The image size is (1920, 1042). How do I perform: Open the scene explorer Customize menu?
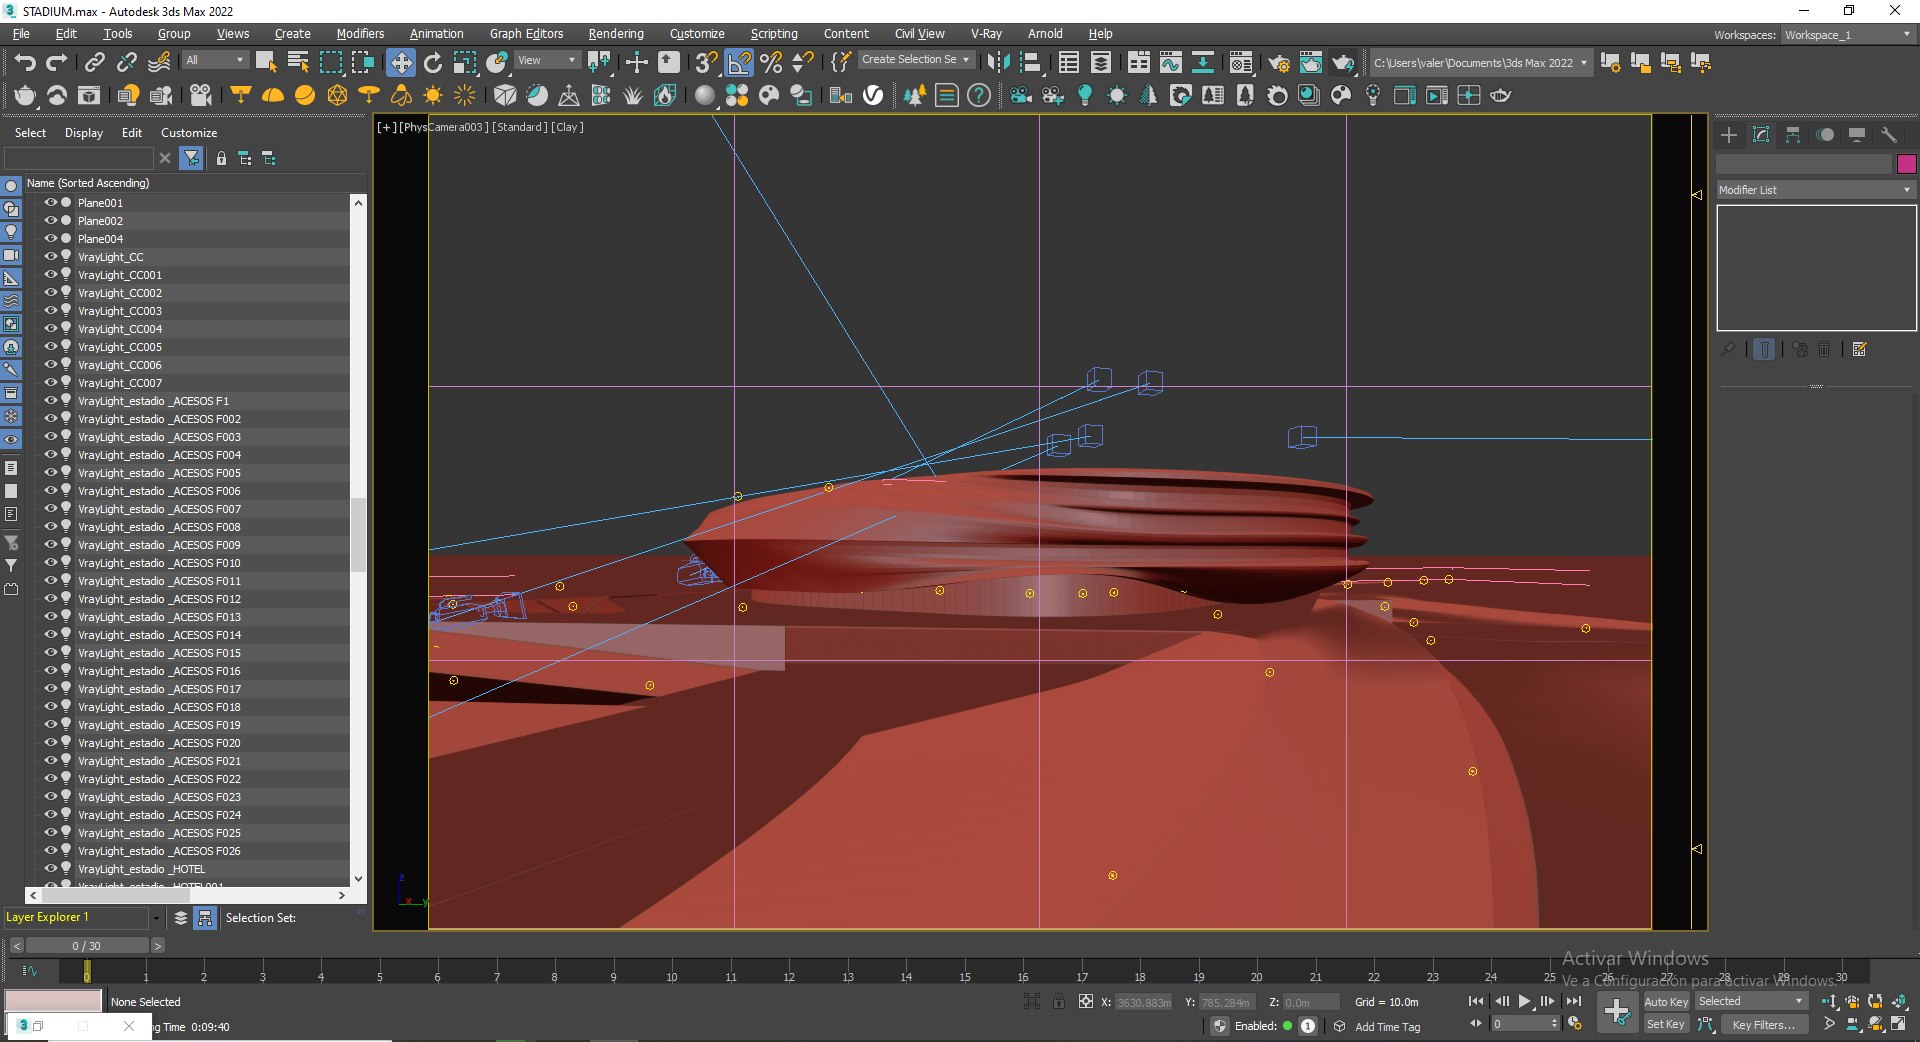click(x=189, y=133)
